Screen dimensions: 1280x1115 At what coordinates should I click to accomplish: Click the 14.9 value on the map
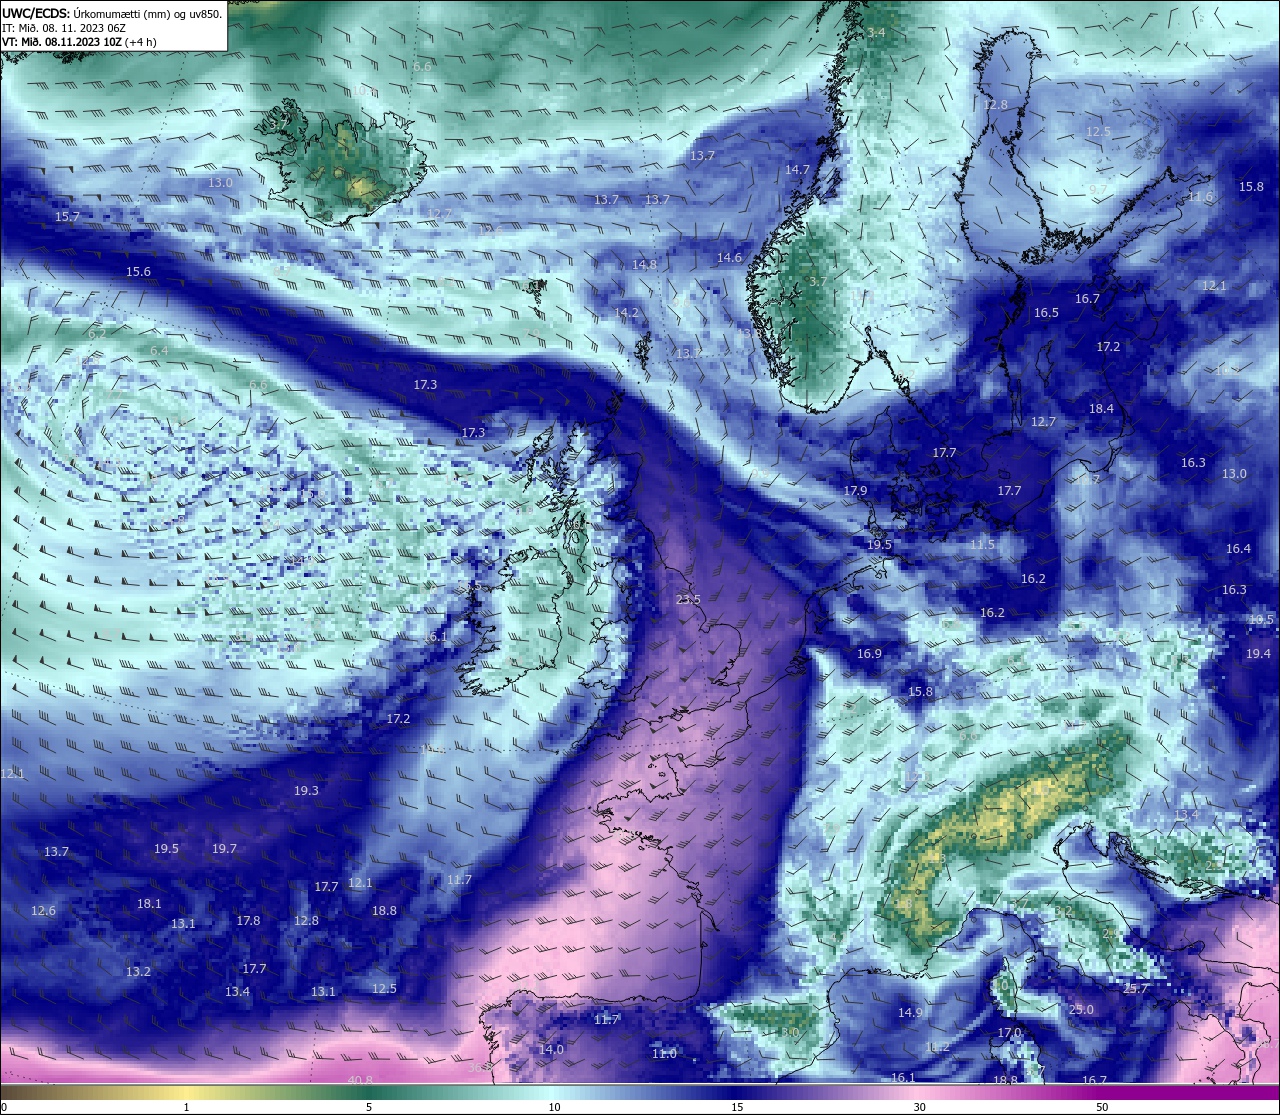coord(909,1013)
